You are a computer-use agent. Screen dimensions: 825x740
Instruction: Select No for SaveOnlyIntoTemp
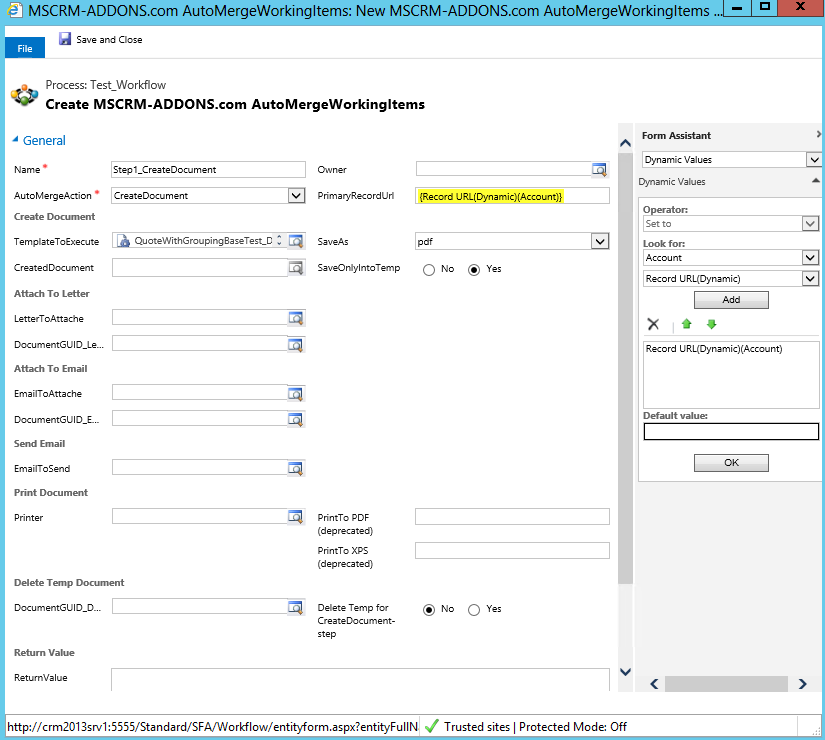click(429, 269)
